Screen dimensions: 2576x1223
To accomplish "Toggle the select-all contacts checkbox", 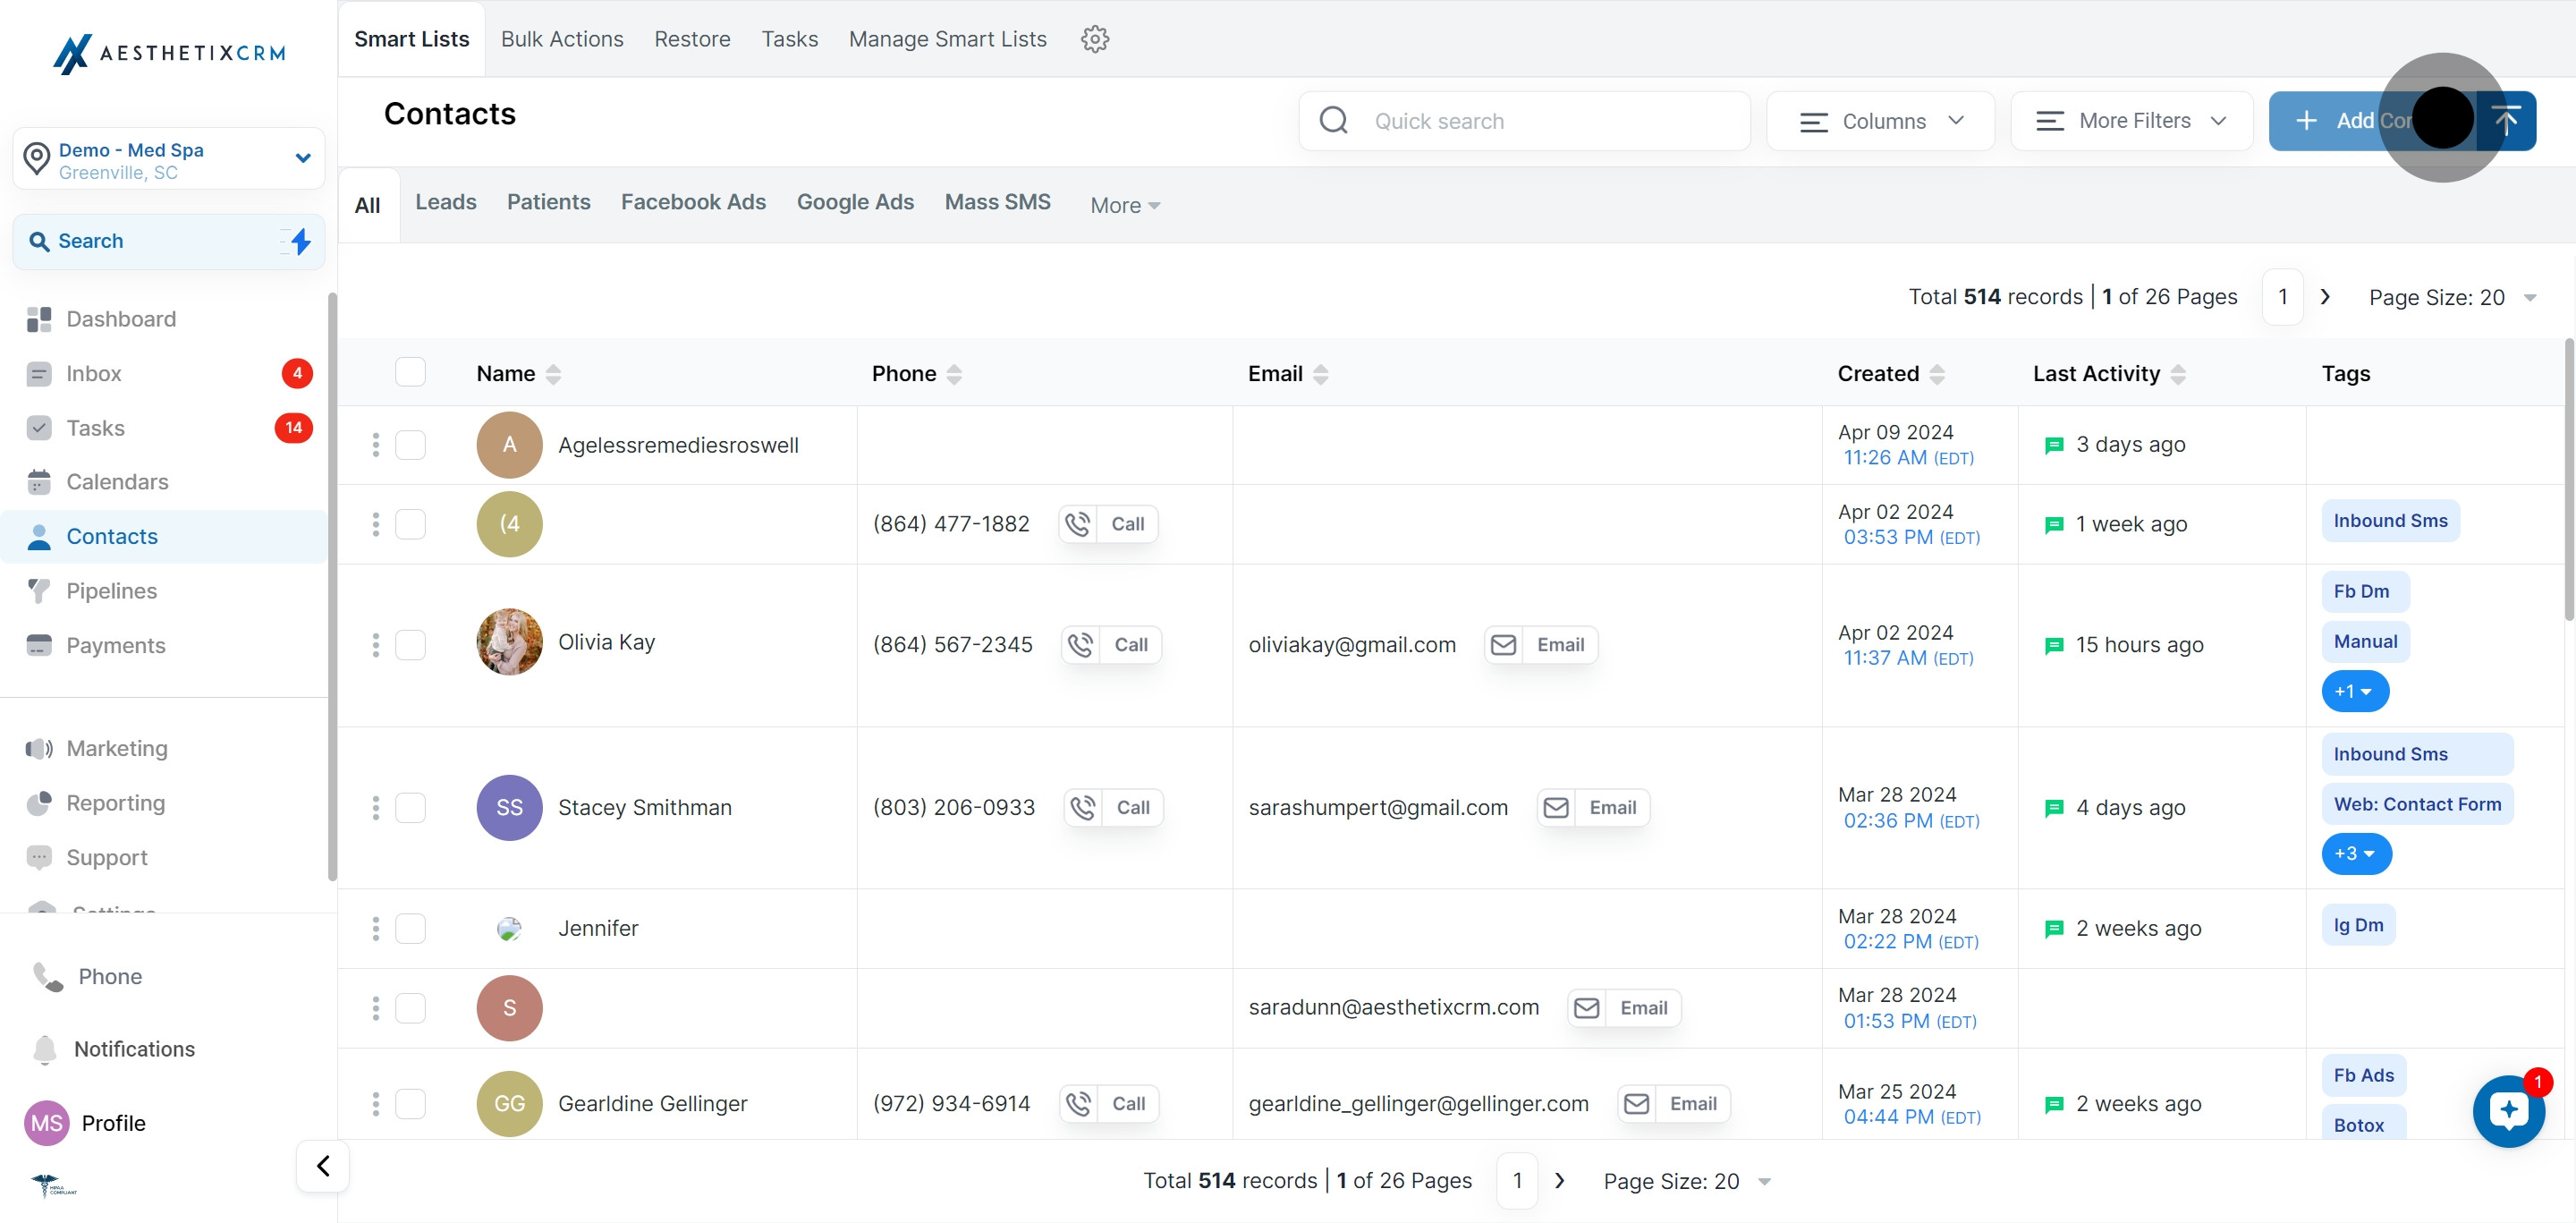I will pyautogui.click(x=410, y=373).
